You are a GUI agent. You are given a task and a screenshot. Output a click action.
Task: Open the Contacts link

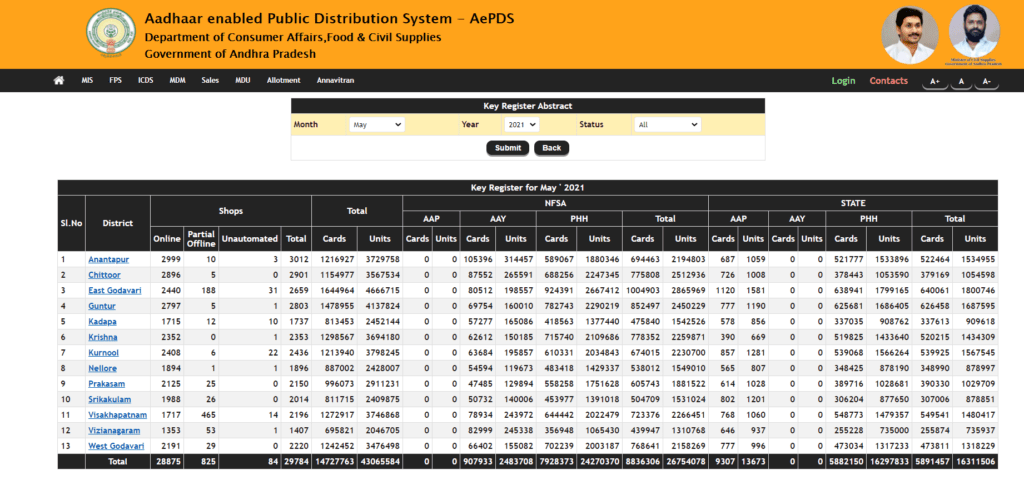[x=888, y=81]
